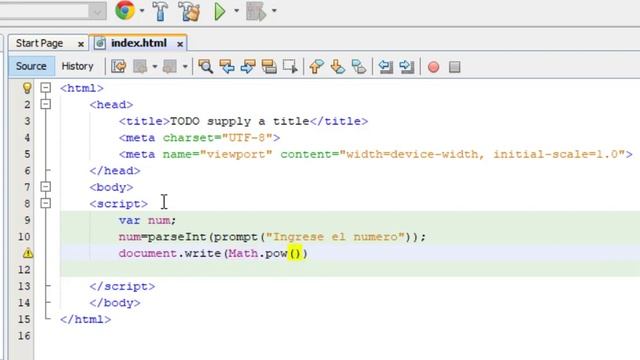Click the parseInt prompt line
This screenshot has width=640, height=360.
point(272,237)
